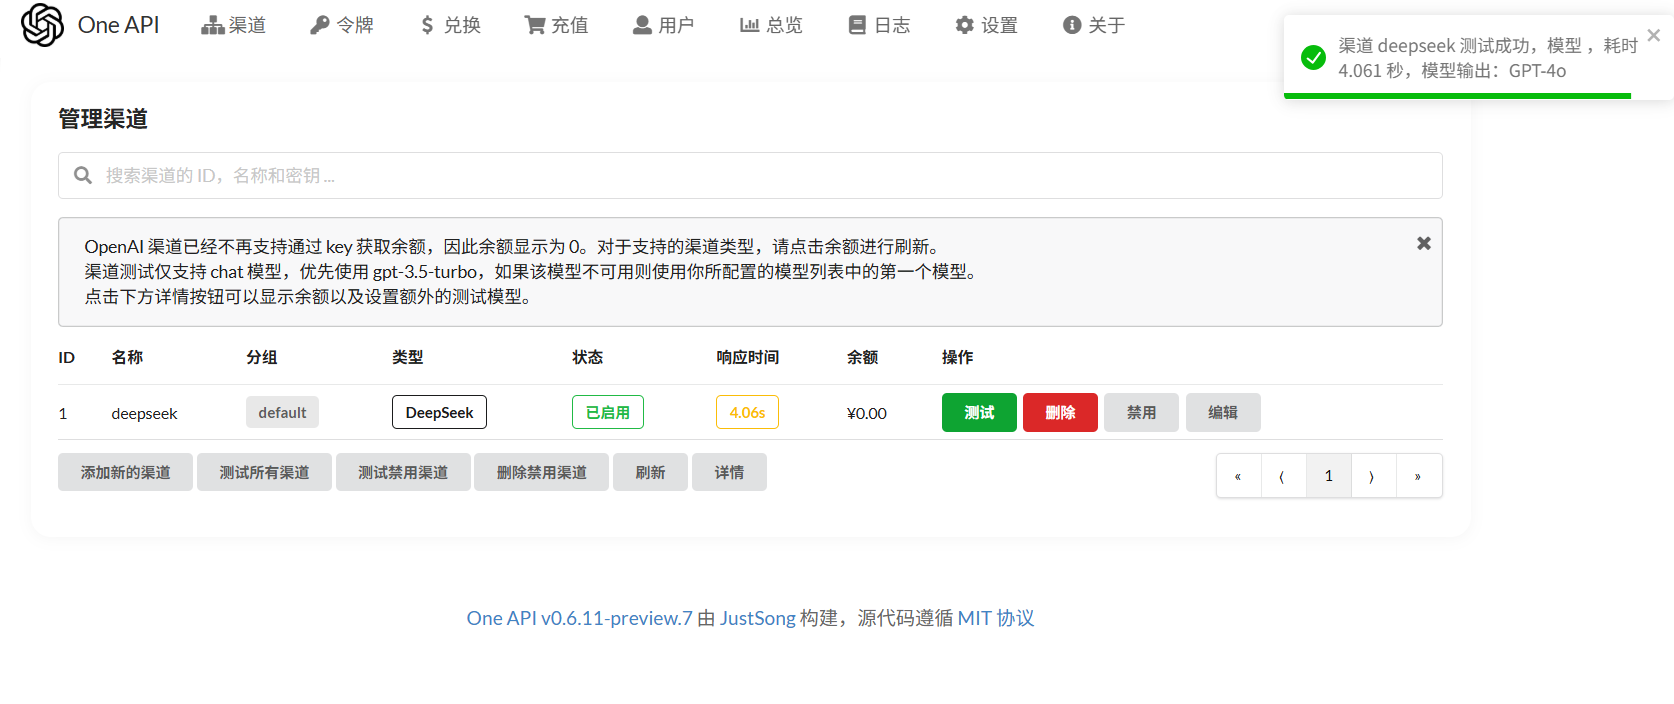Image resolution: width=1674 pixels, height=704 pixels.
Task: Sort table by ID column header
Action: (x=67, y=357)
